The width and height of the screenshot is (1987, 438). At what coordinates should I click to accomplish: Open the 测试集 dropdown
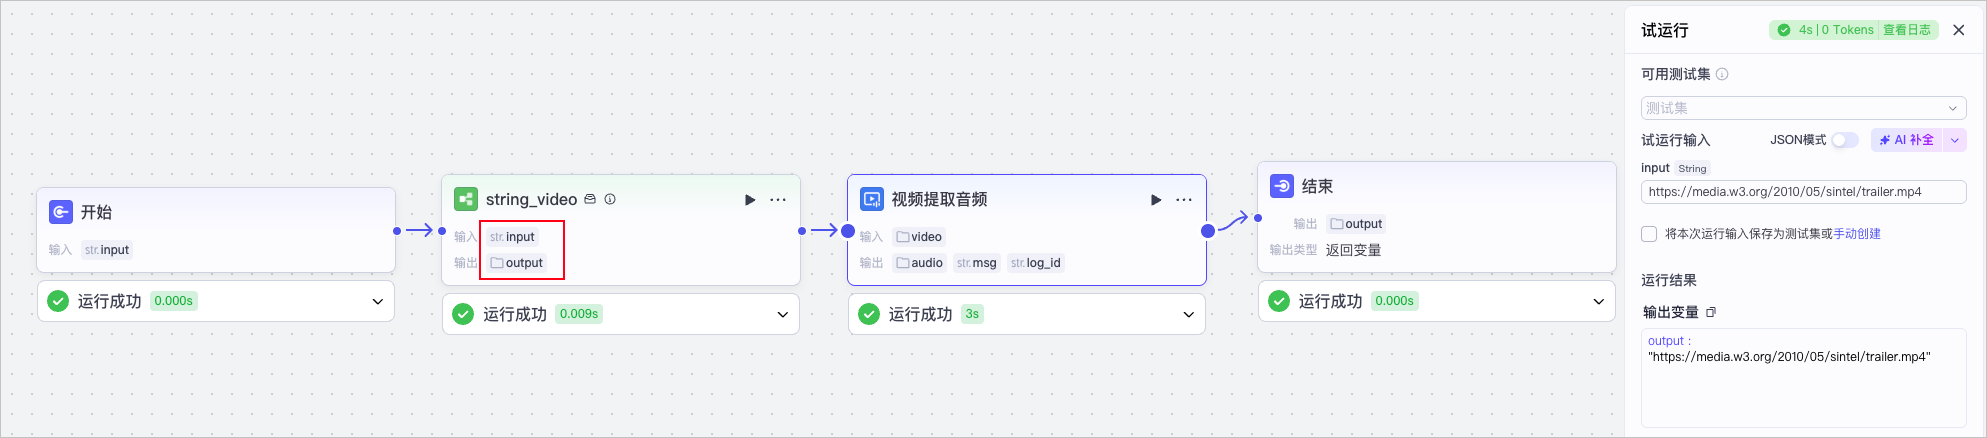1803,108
